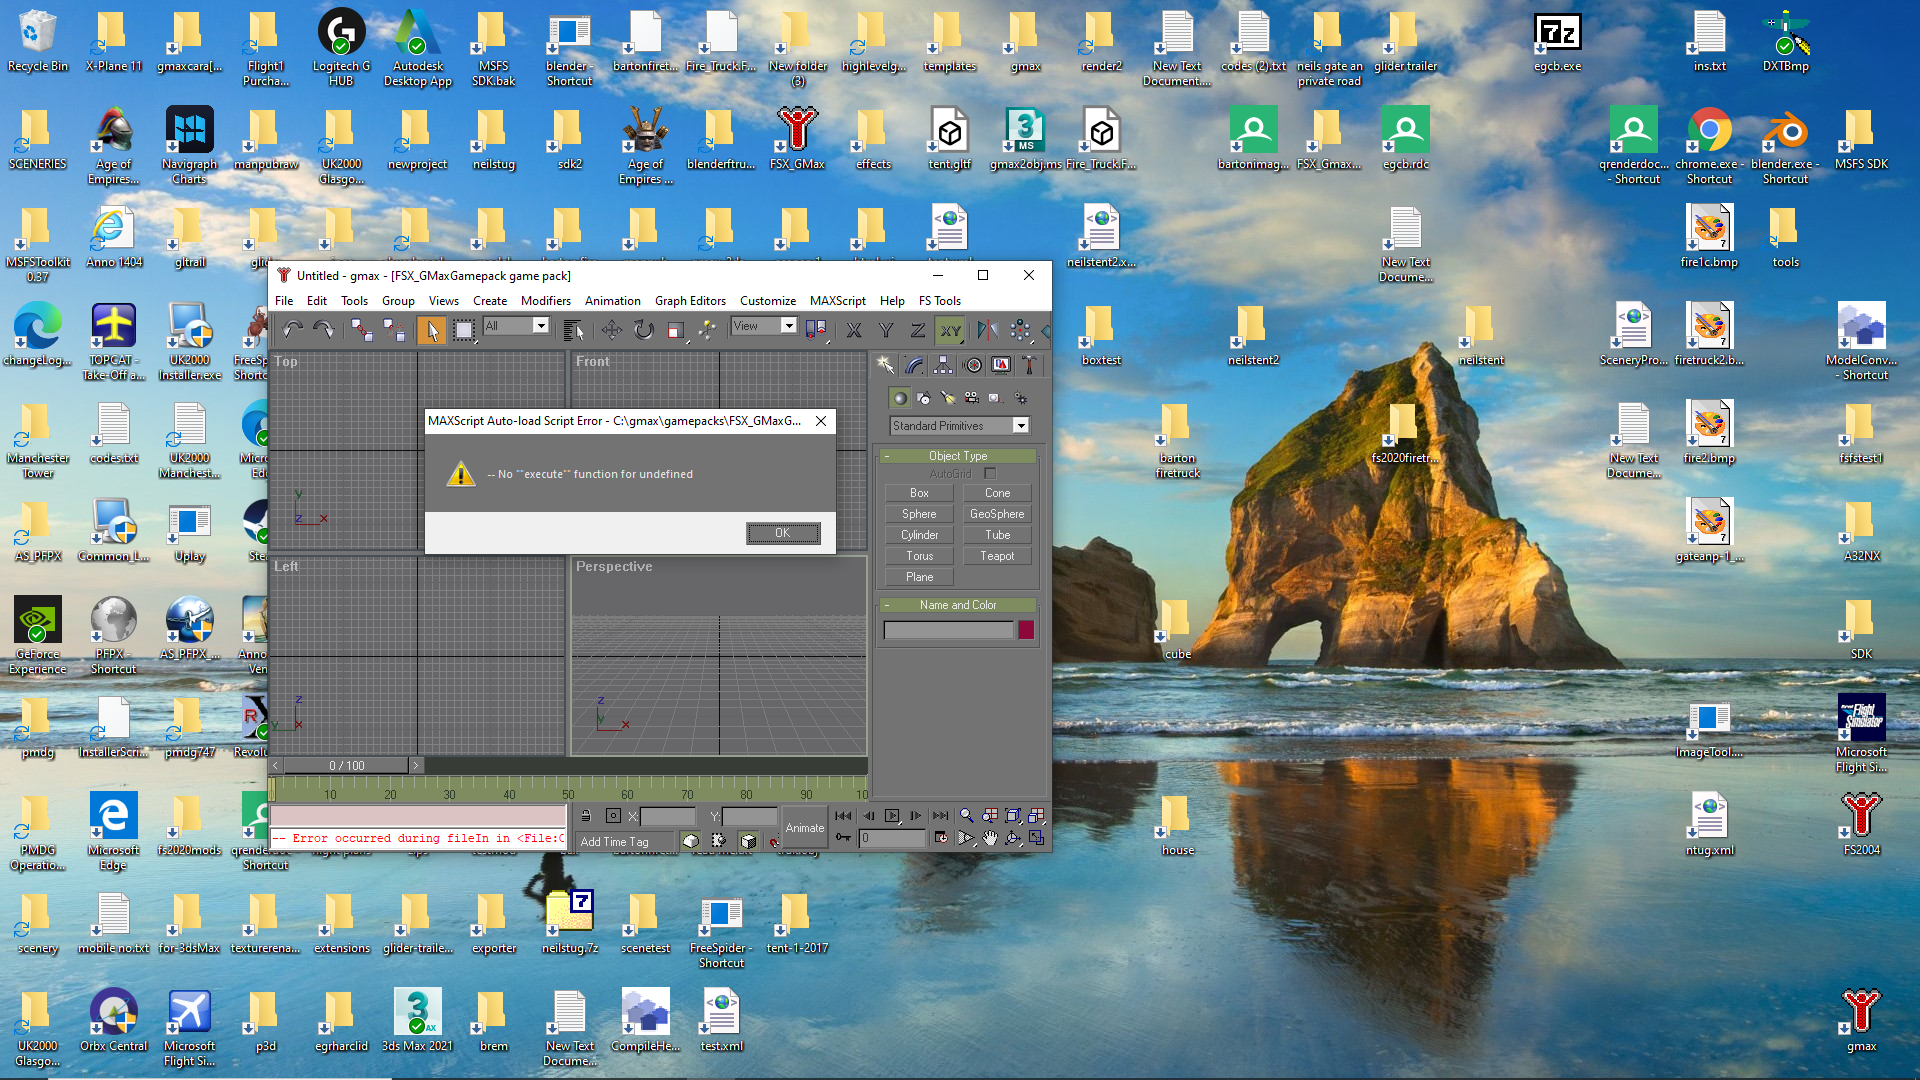Click the GeoSphere primitive button

coord(997,514)
